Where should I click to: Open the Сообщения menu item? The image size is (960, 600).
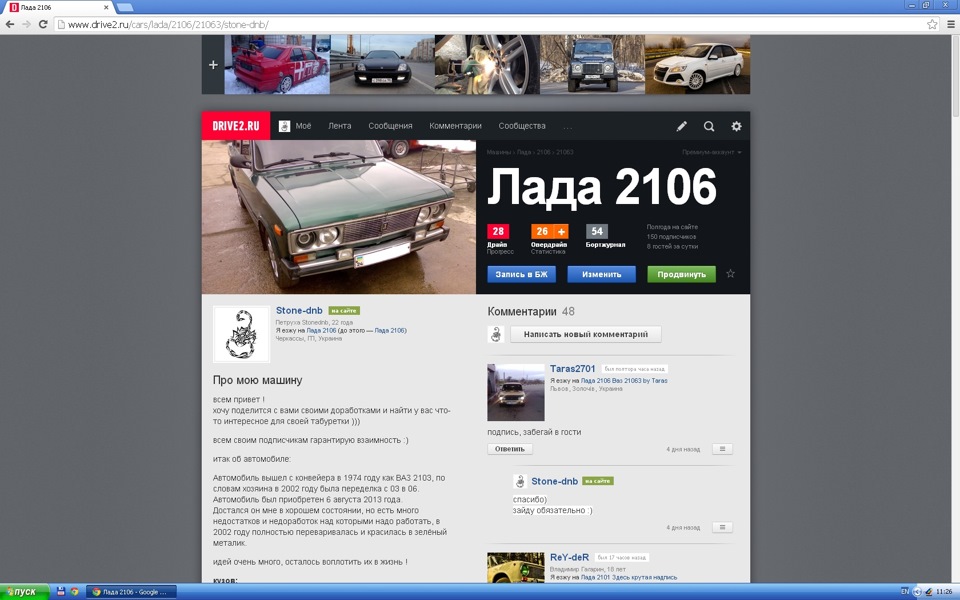(x=390, y=126)
